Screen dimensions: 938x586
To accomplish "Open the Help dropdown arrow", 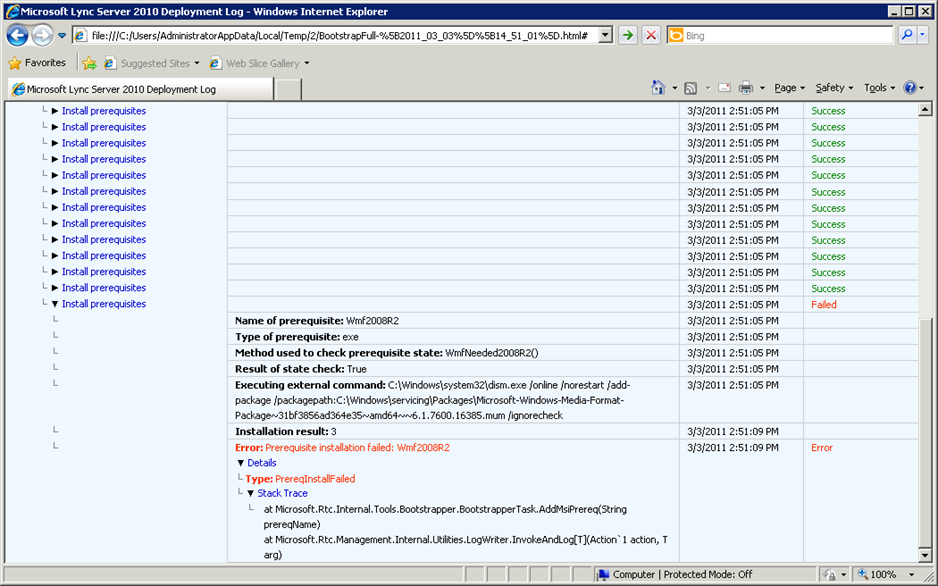I will coord(922,88).
